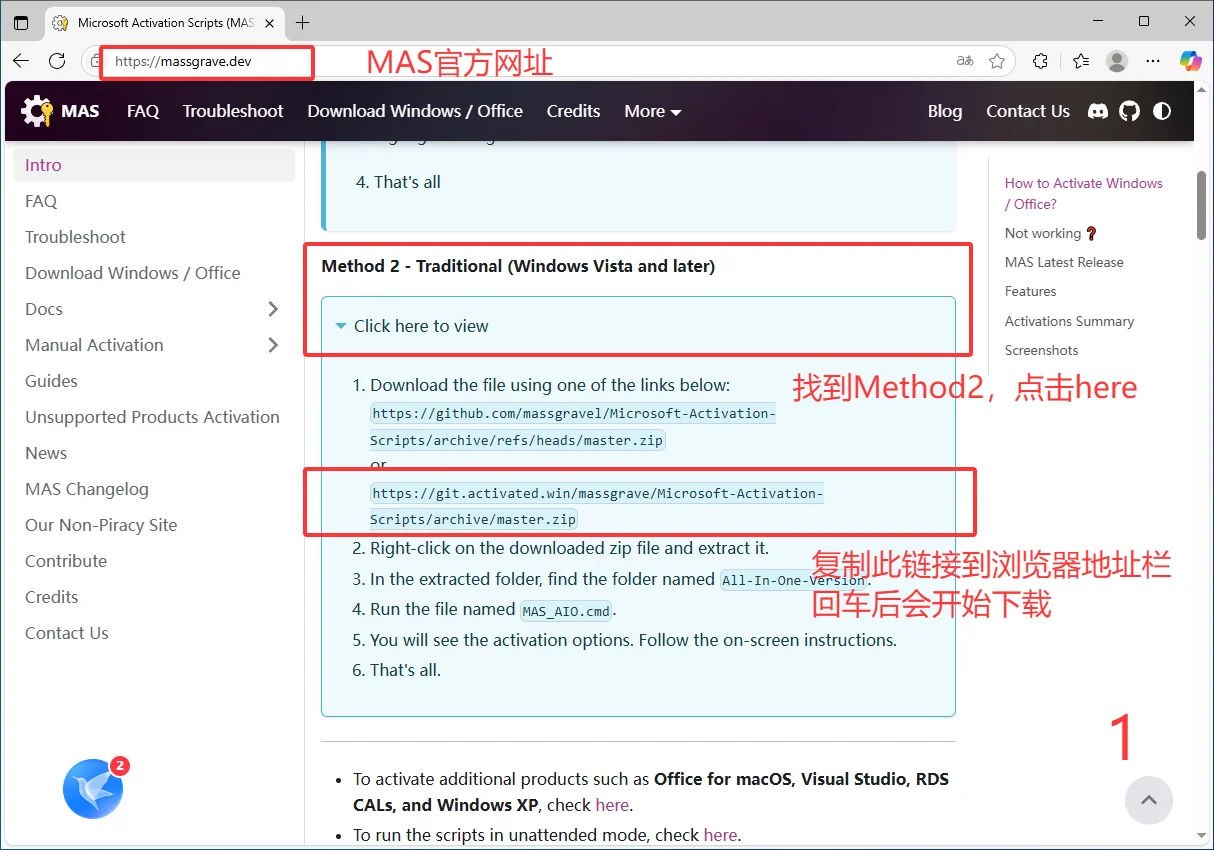Viewport: 1214px width, 850px height.
Task: Open Blog in the top navbar
Action: 945,111
